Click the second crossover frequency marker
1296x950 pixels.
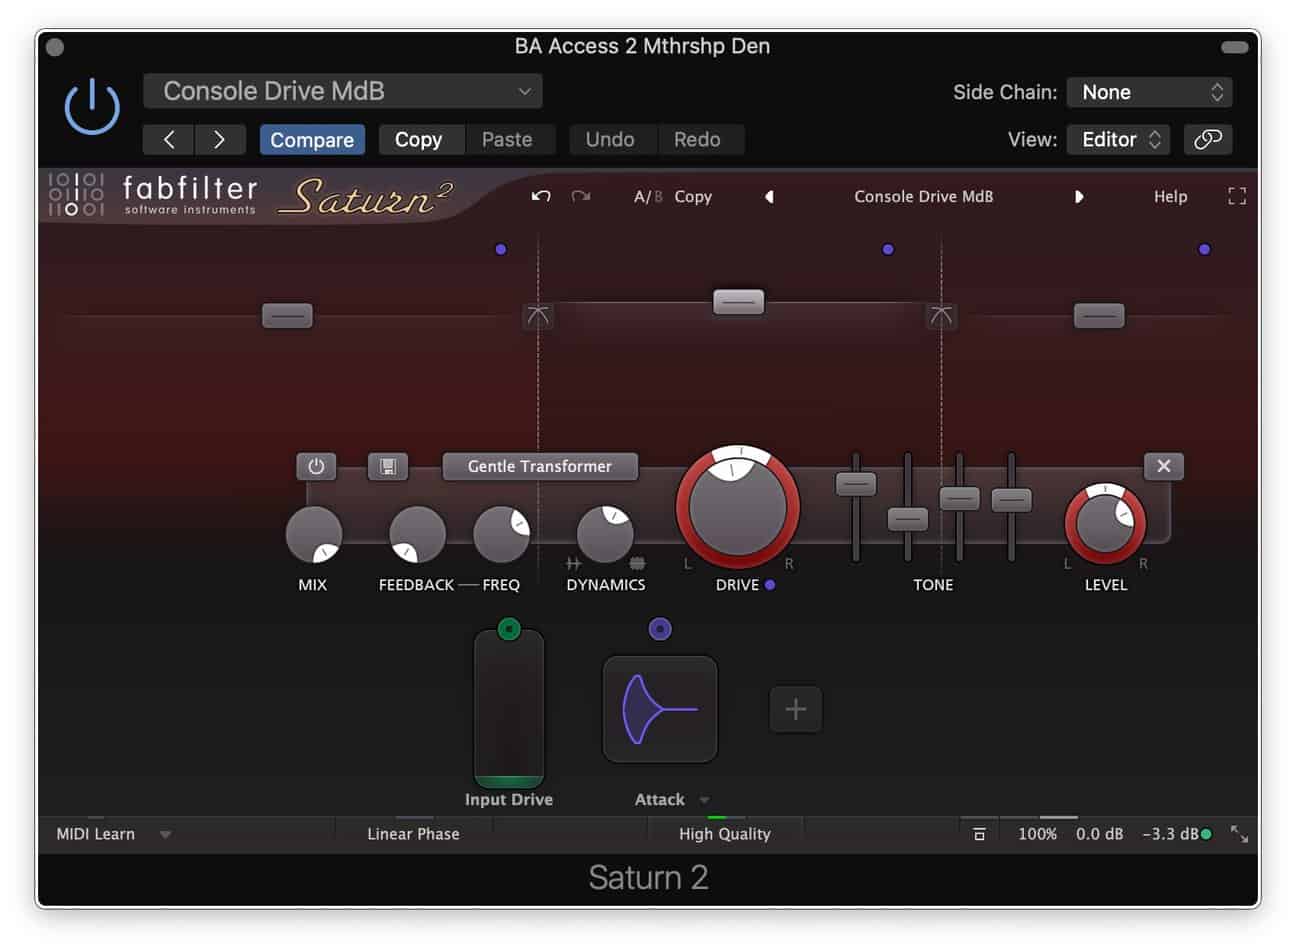click(941, 316)
